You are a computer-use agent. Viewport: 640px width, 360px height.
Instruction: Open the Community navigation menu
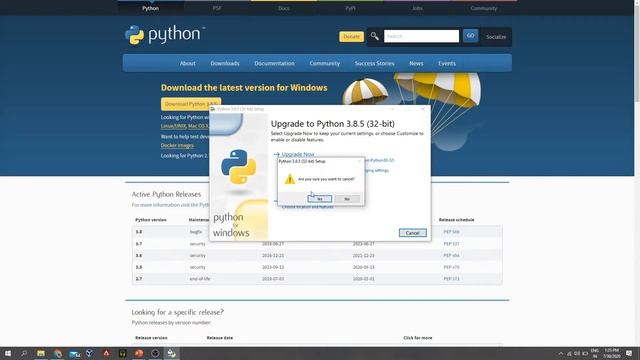coord(324,63)
